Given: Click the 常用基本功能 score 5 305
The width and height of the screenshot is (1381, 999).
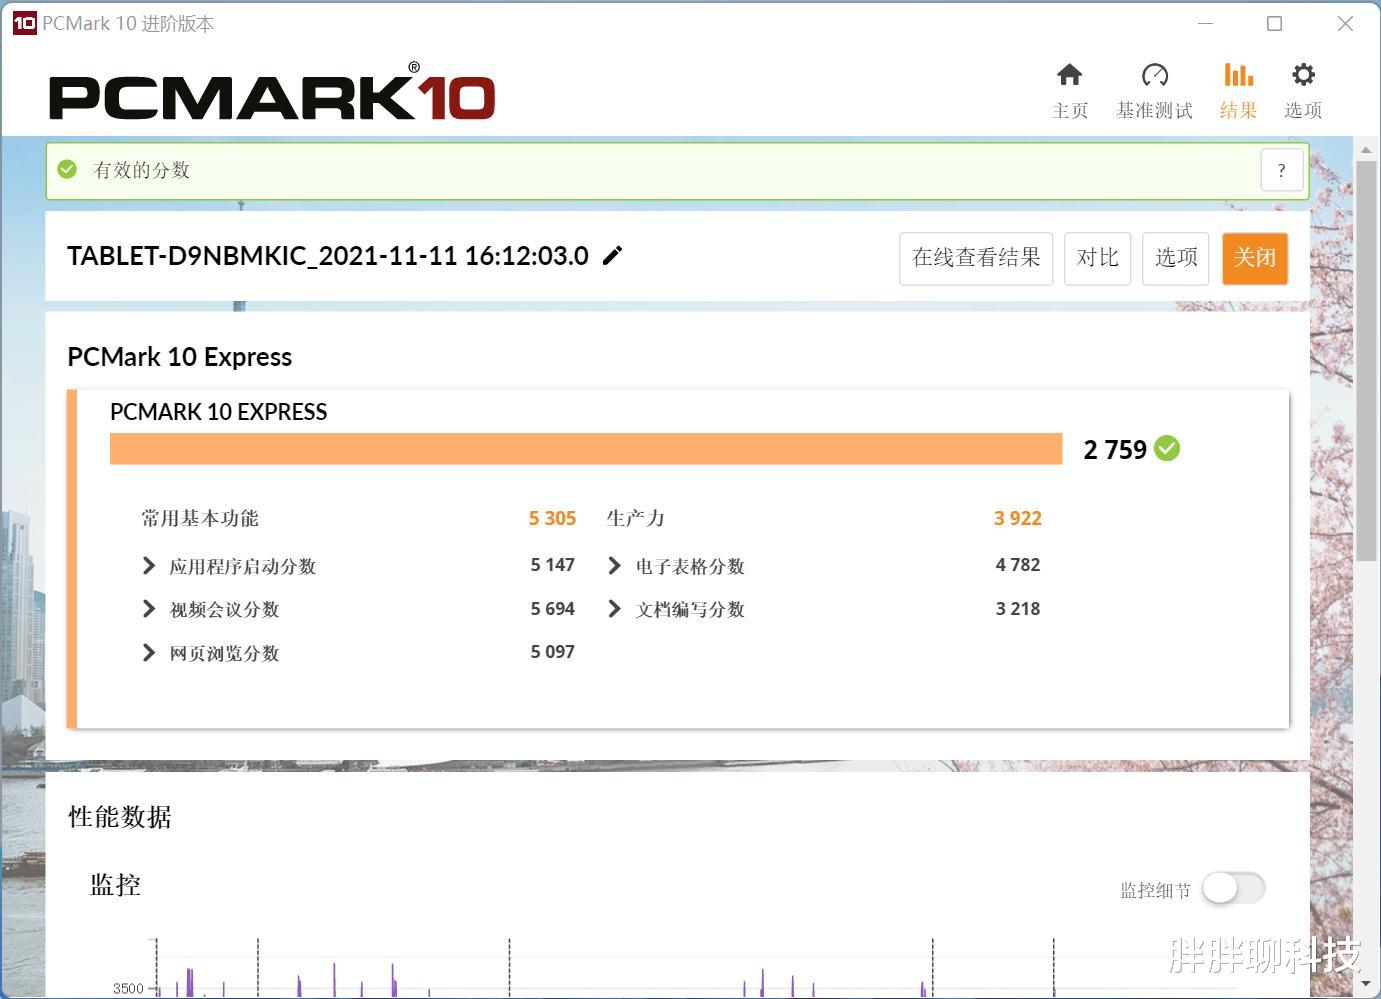Looking at the screenshot, I should 552,518.
